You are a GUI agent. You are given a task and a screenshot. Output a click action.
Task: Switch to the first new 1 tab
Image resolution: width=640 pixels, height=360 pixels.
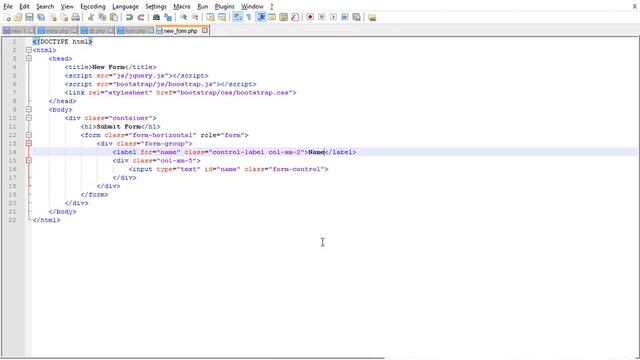17,31
